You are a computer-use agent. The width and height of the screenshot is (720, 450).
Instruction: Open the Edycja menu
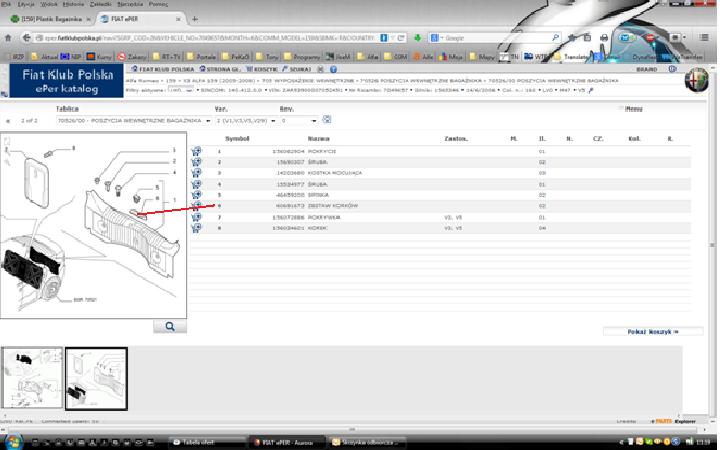pyautogui.click(x=26, y=4)
